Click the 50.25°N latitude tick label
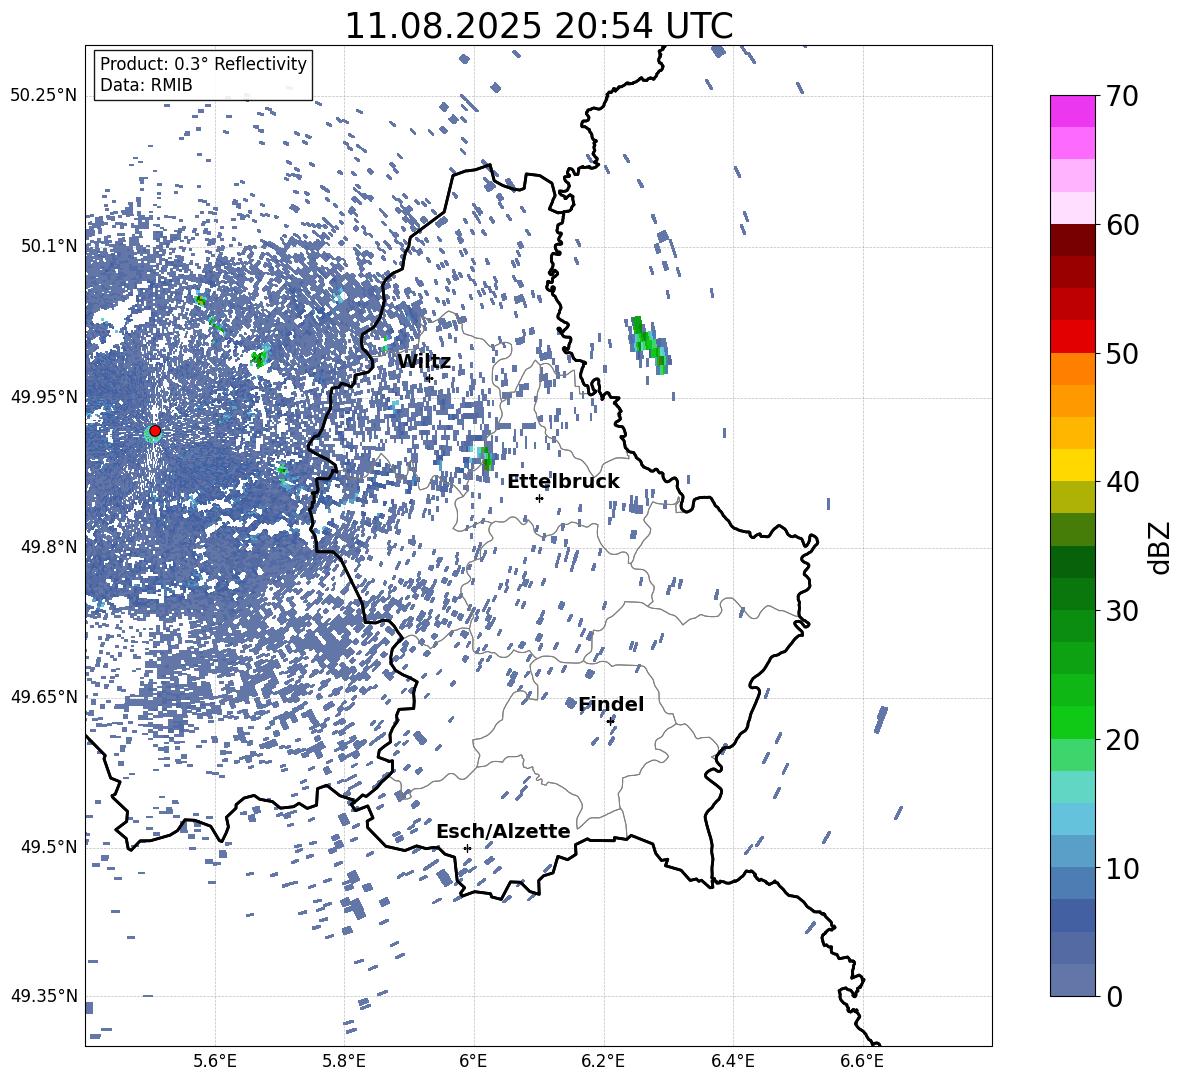This screenshot has width=1184, height=1081. [44, 96]
